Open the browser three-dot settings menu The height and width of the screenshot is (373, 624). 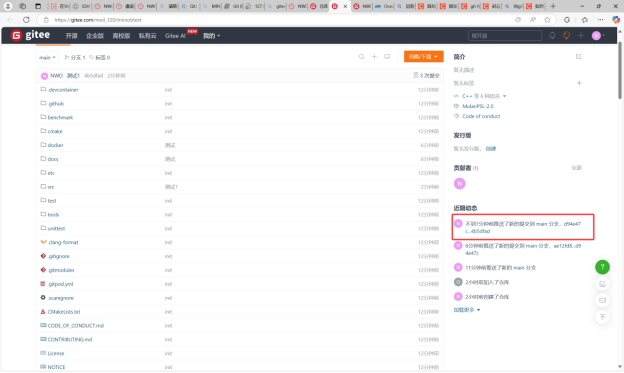tap(600, 20)
